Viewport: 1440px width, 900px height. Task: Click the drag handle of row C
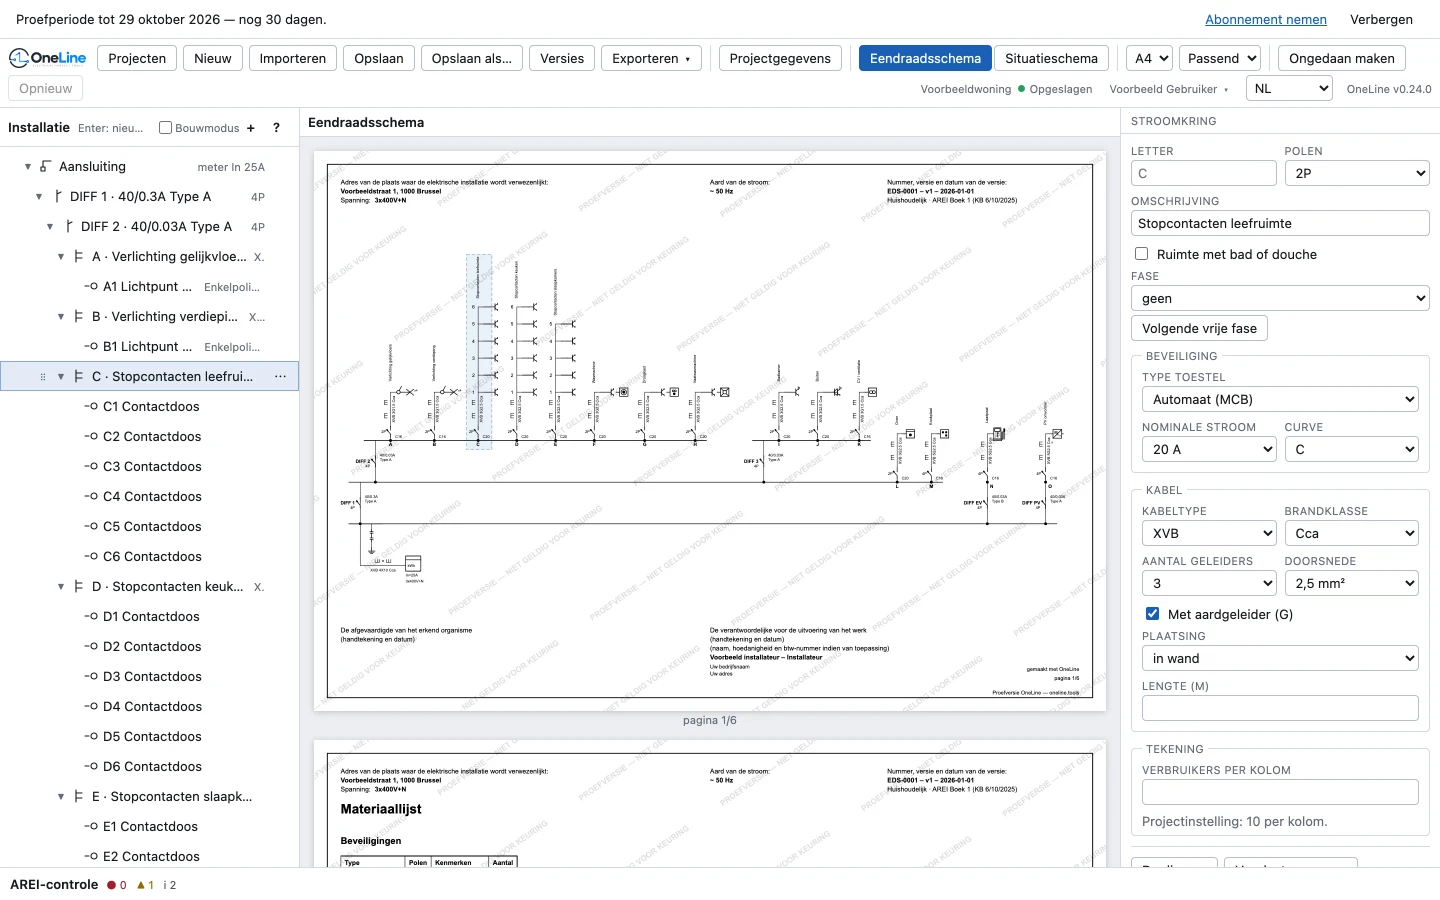(x=42, y=377)
